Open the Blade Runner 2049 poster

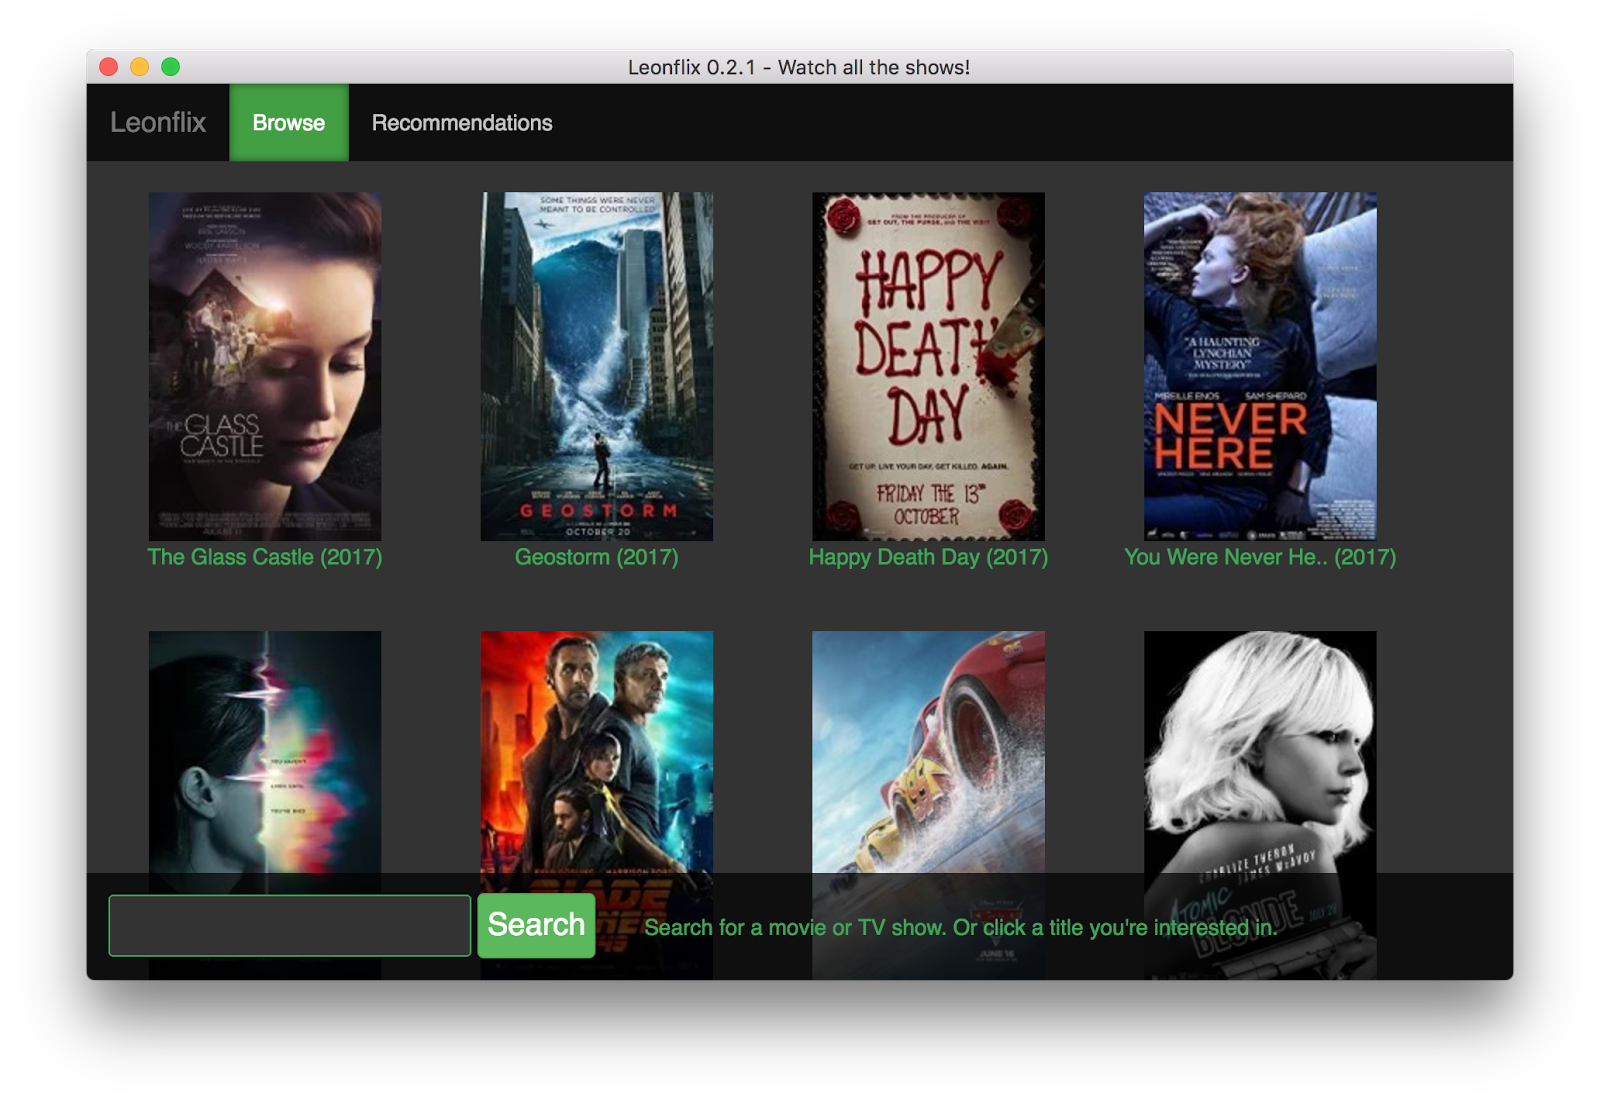coord(597,752)
